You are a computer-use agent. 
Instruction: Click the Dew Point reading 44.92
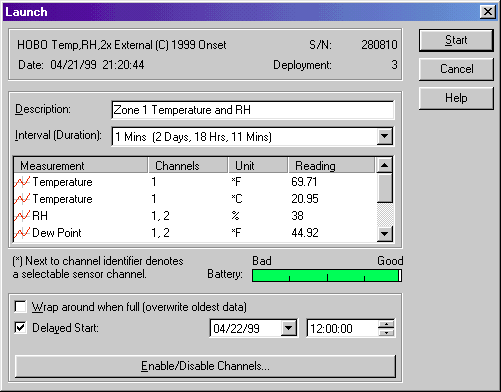pos(305,233)
